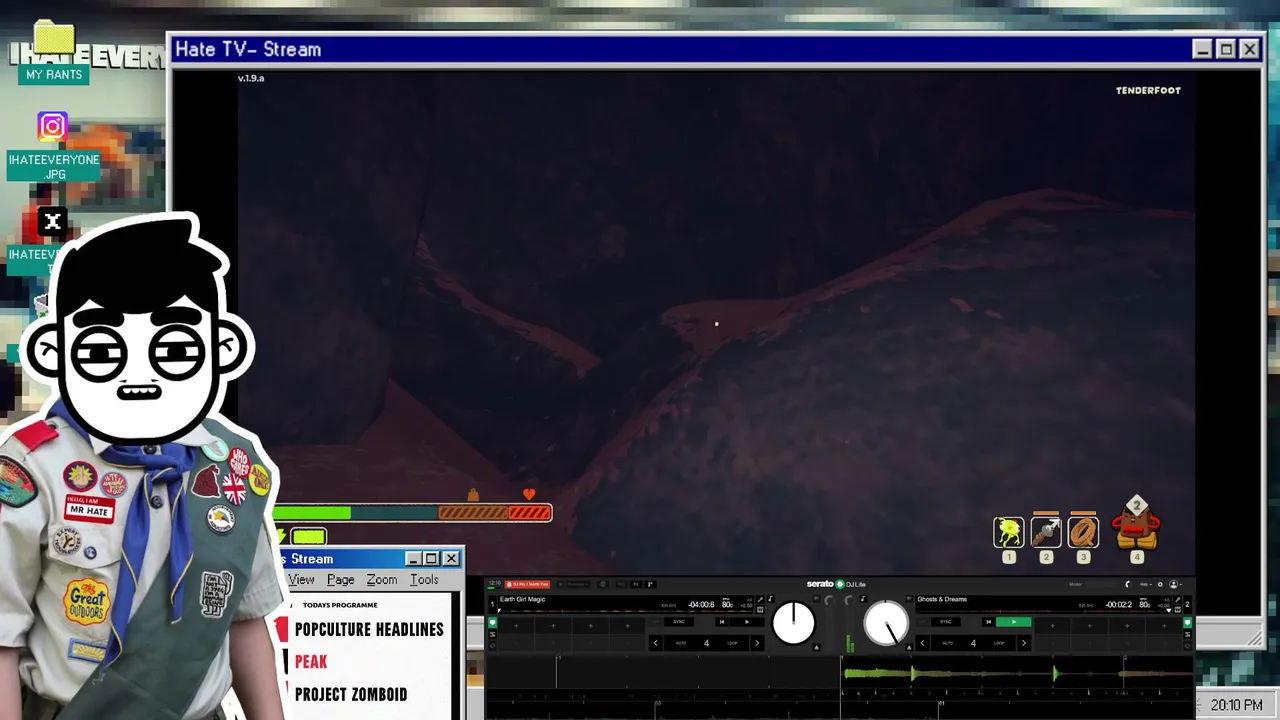Click the IHATEEVERYONE .JPG desktop label
Image resolution: width=1280 pixels, height=720 pixels.
tap(54, 167)
